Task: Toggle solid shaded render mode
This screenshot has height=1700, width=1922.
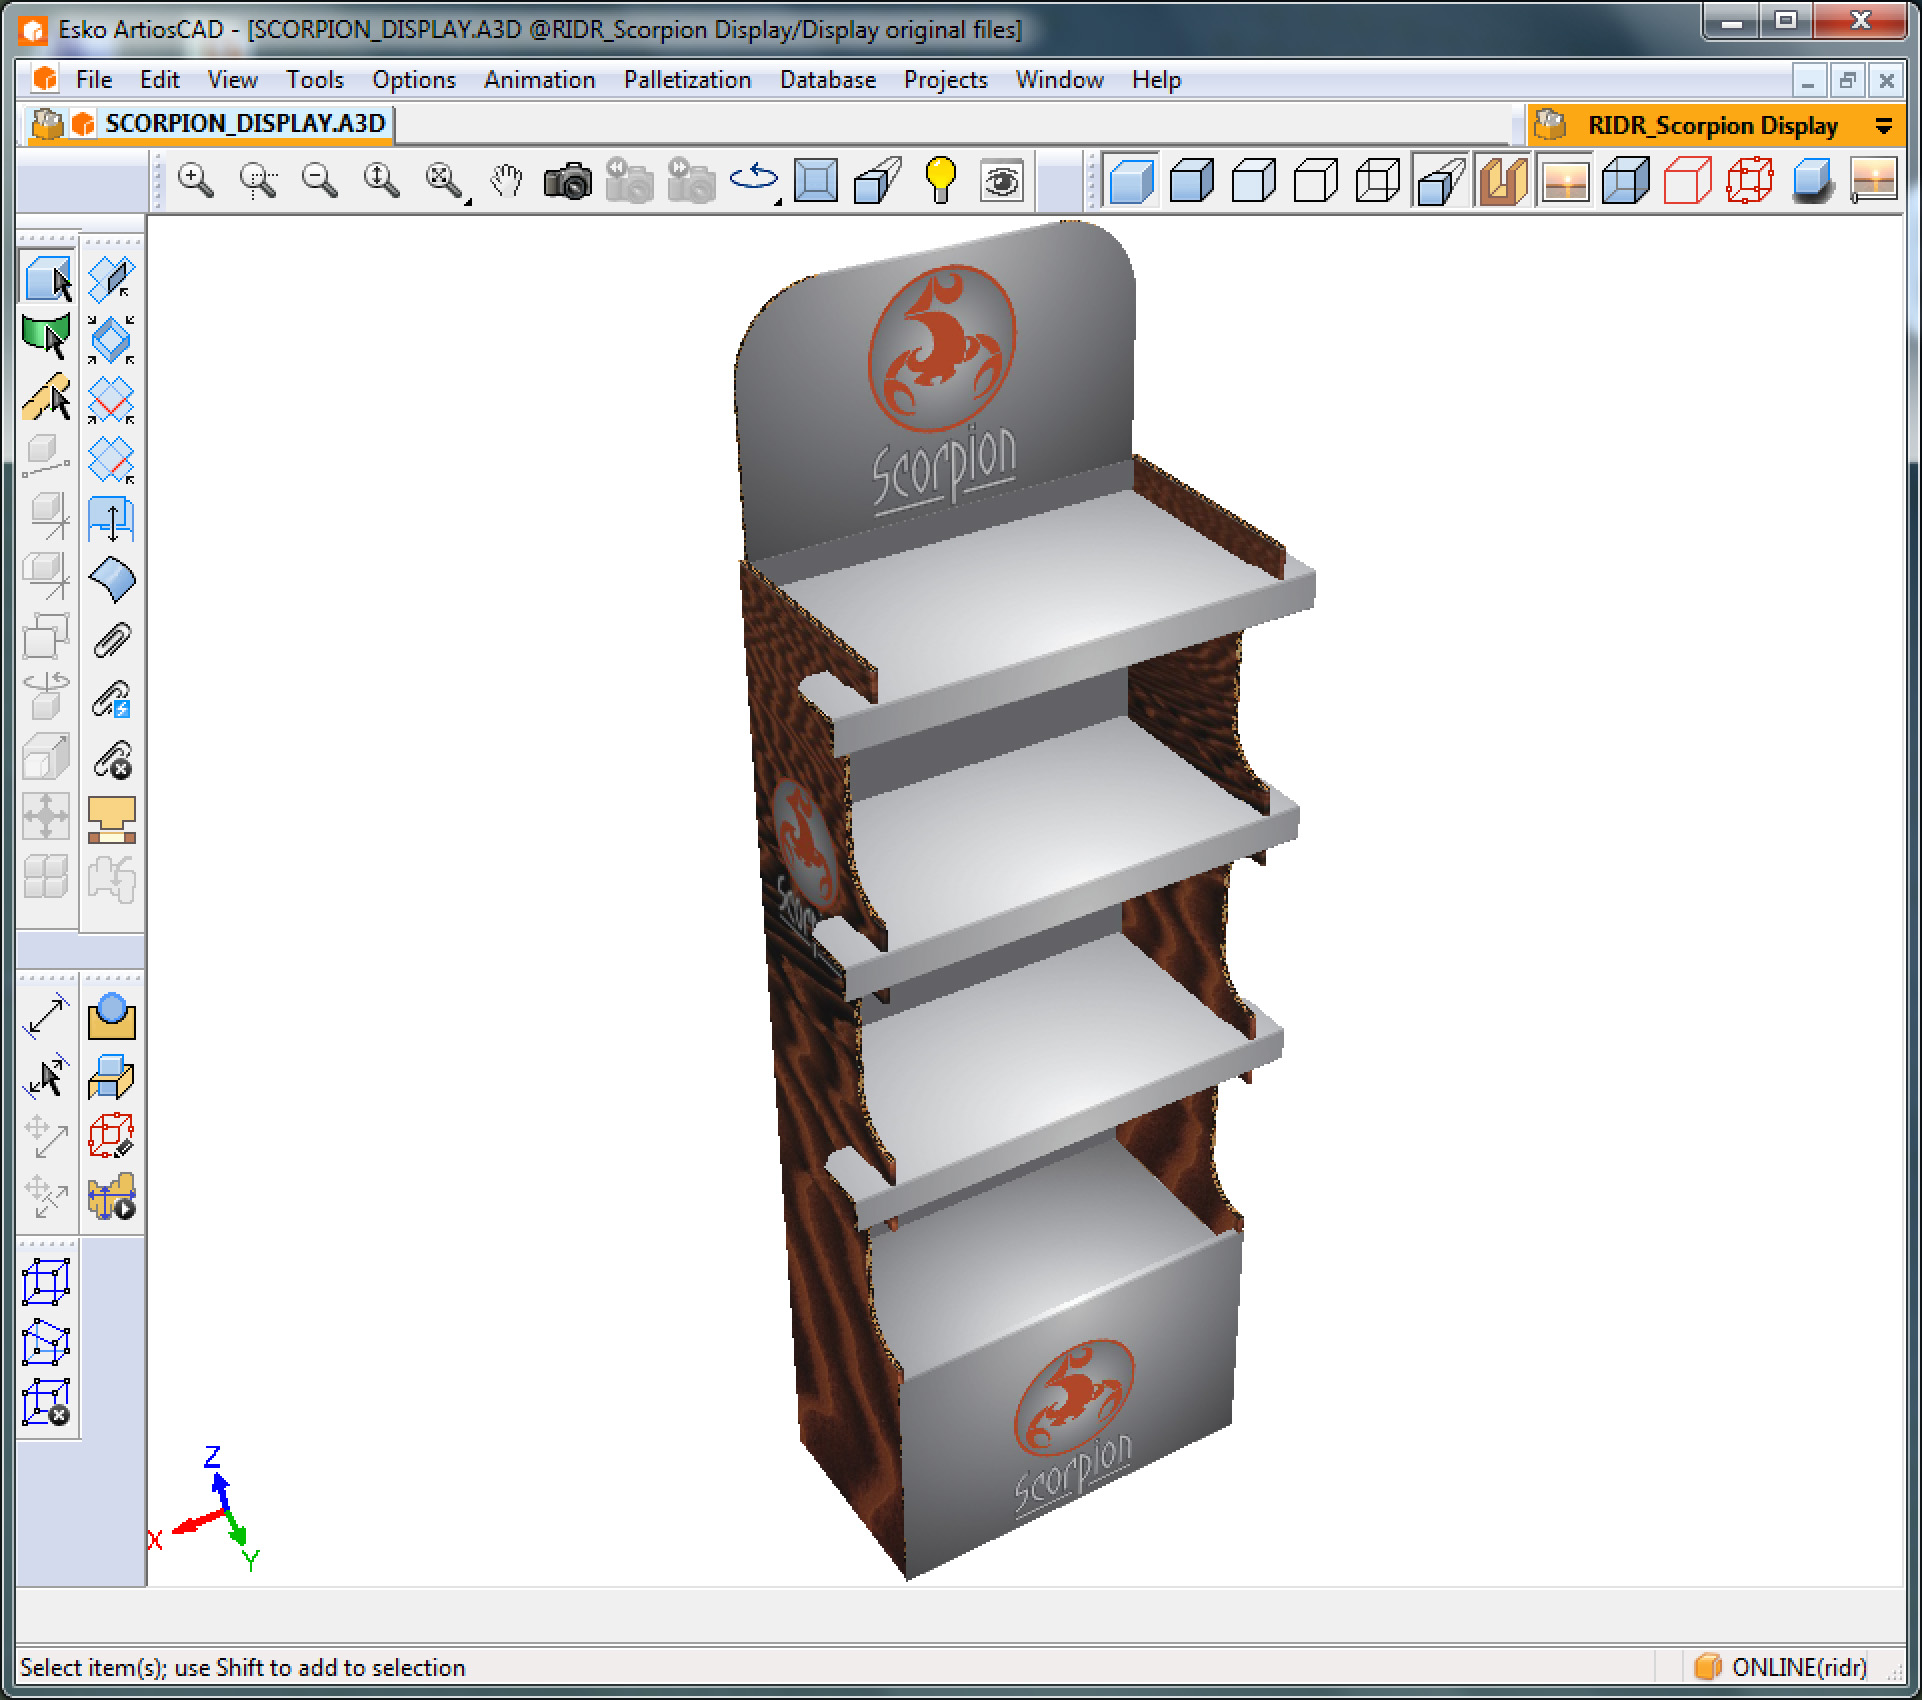Action: coord(1130,180)
